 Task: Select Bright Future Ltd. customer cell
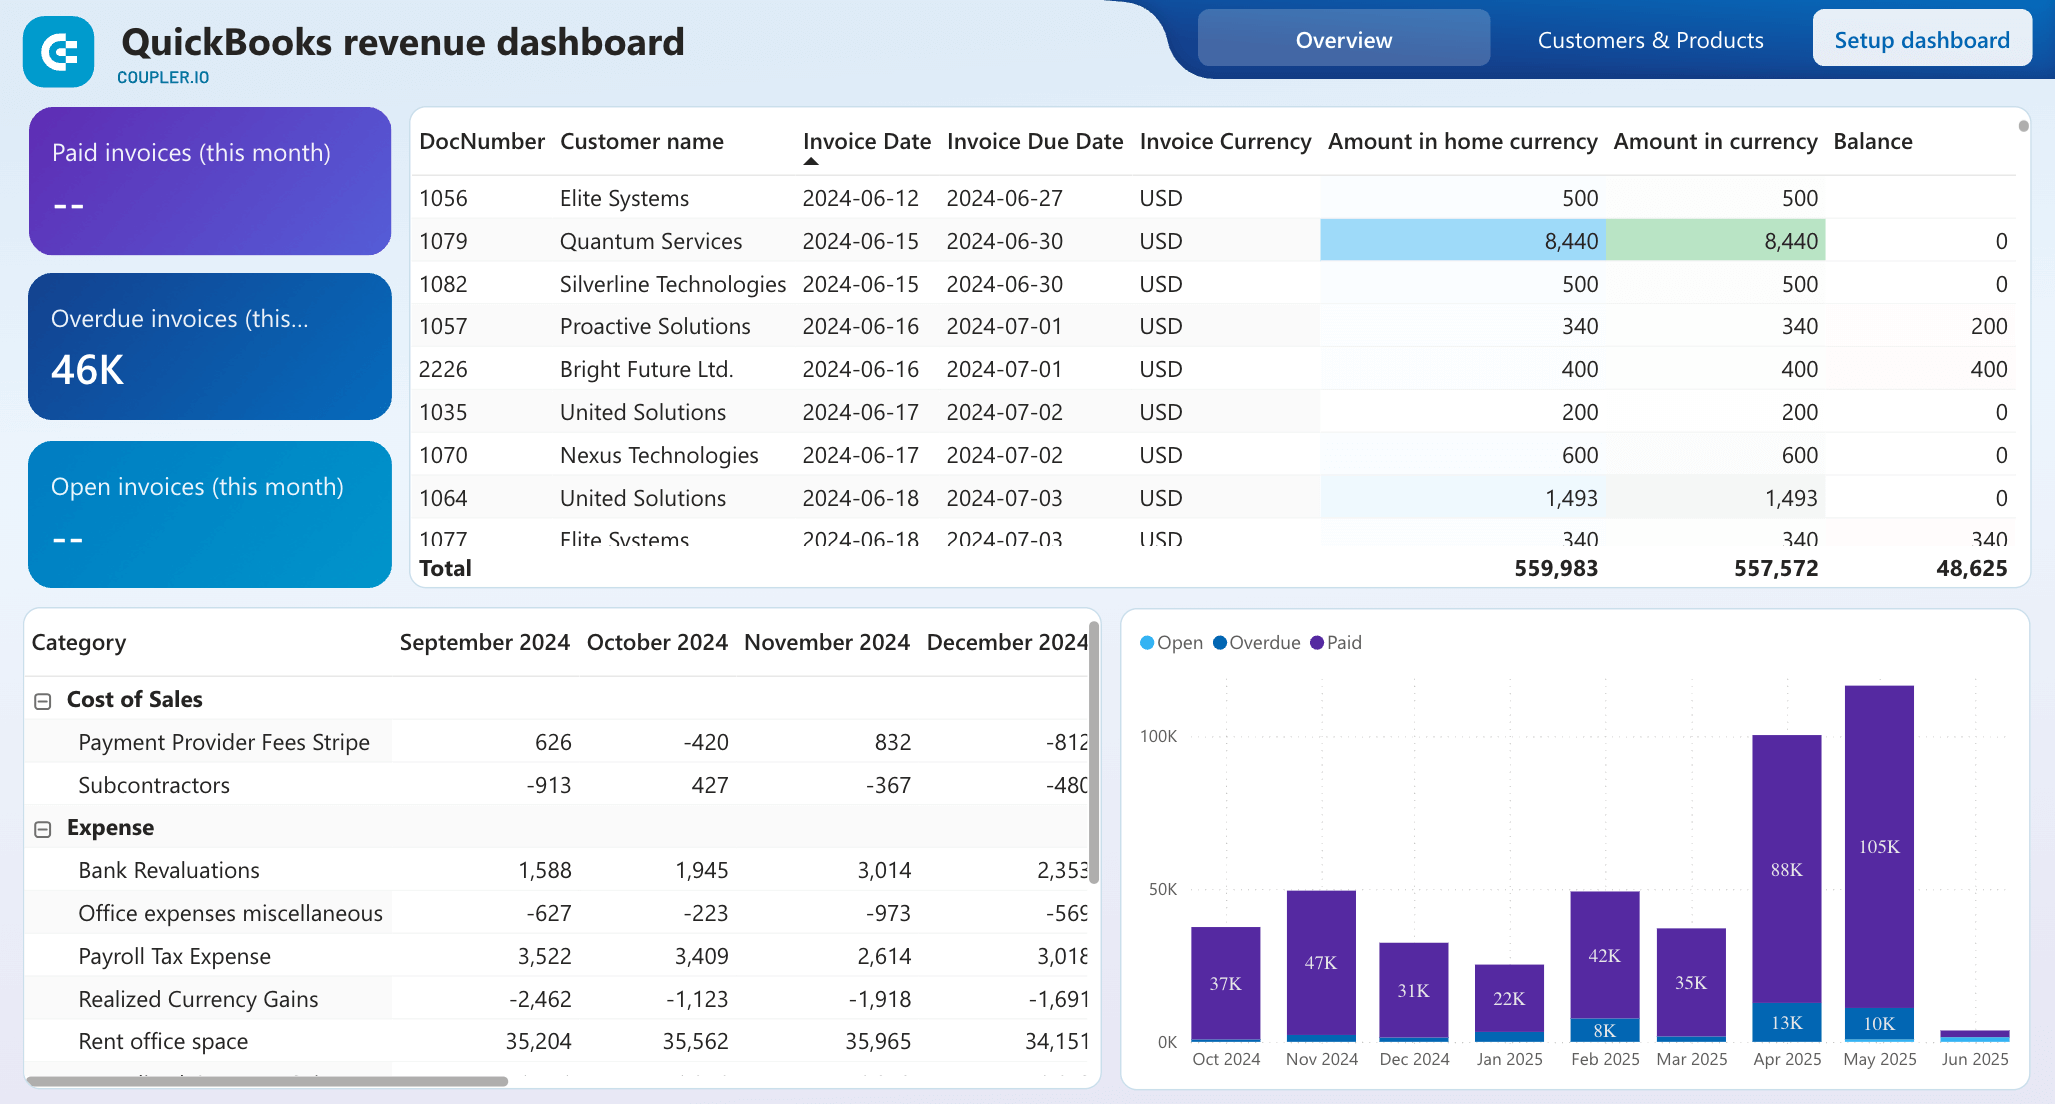coord(647,369)
